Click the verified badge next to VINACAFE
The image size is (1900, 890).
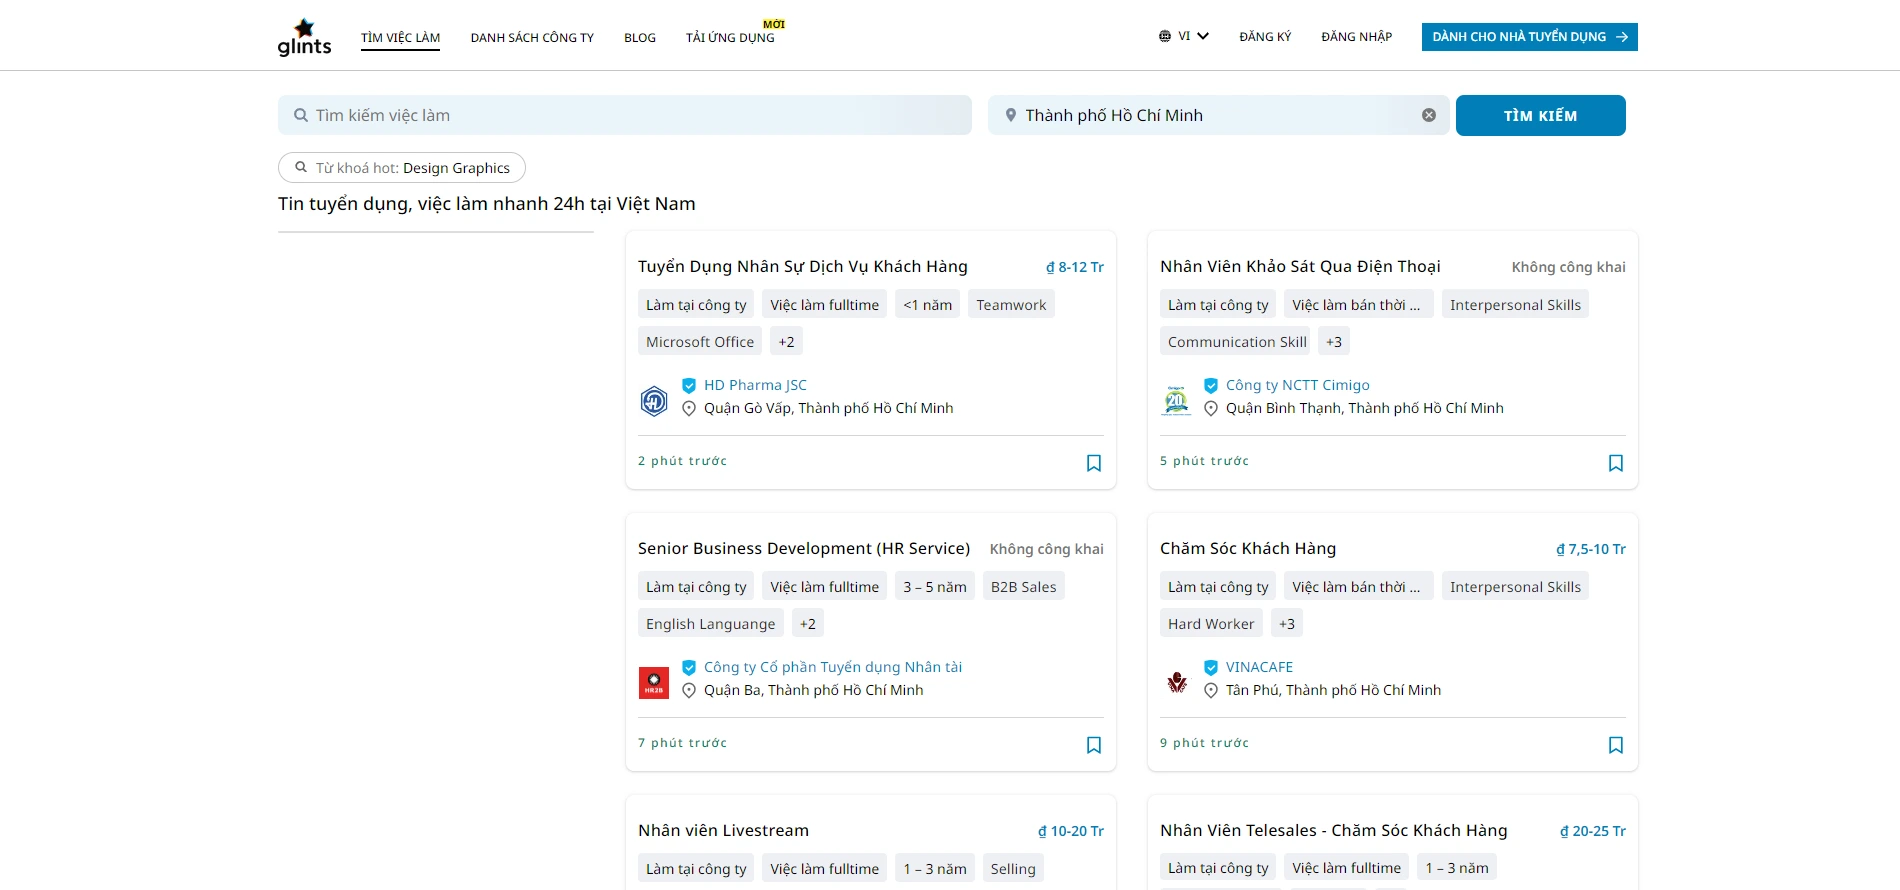click(1211, 667)
